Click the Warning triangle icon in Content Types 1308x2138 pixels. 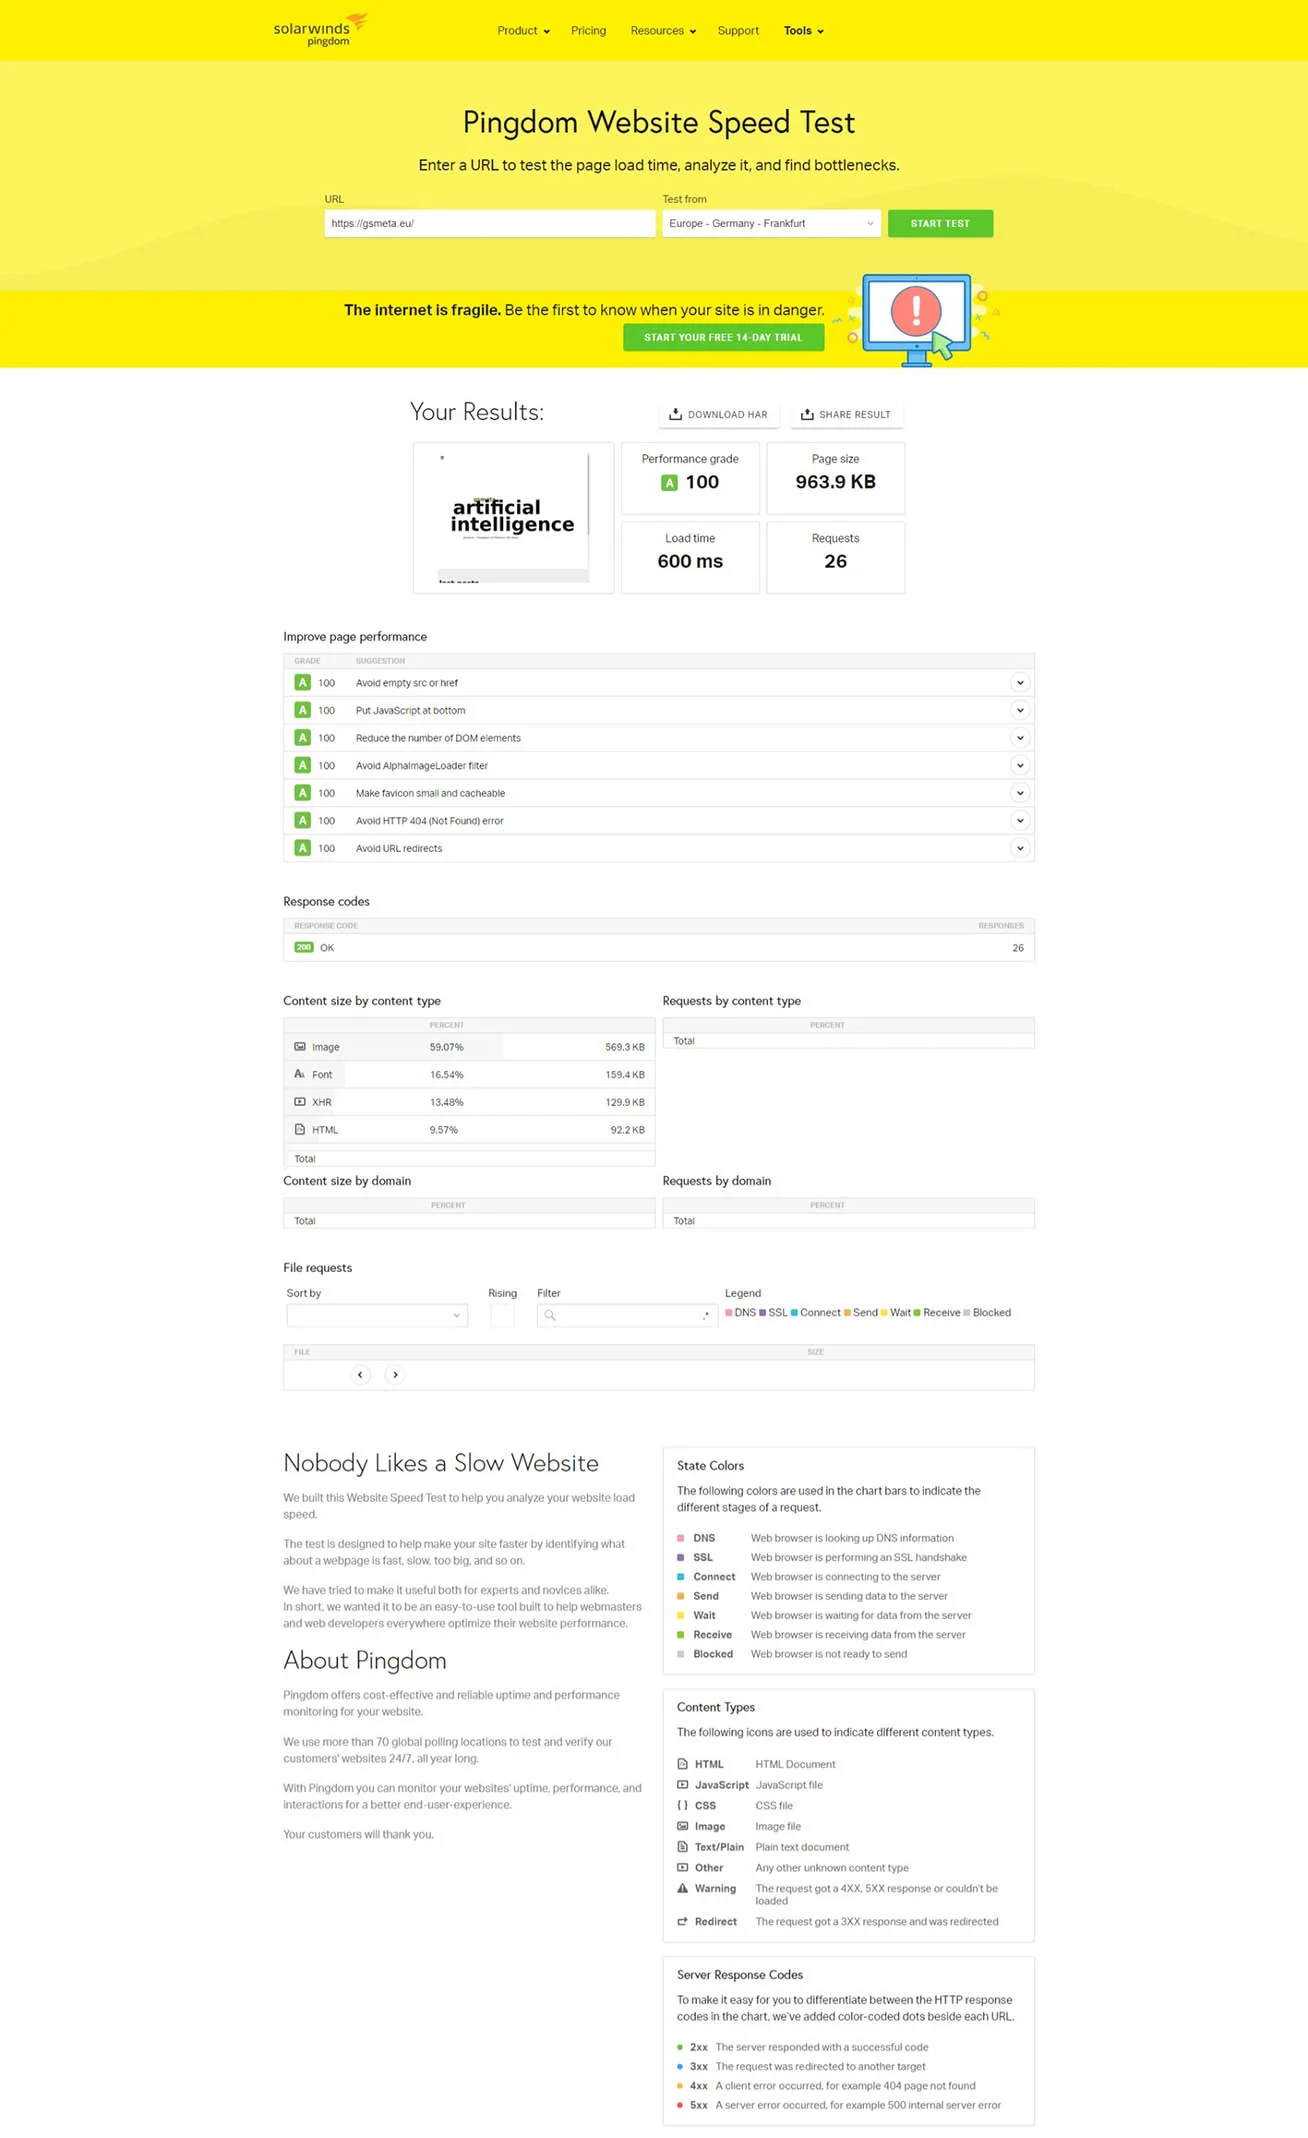pyautogui.click(x=683, y=1888)
